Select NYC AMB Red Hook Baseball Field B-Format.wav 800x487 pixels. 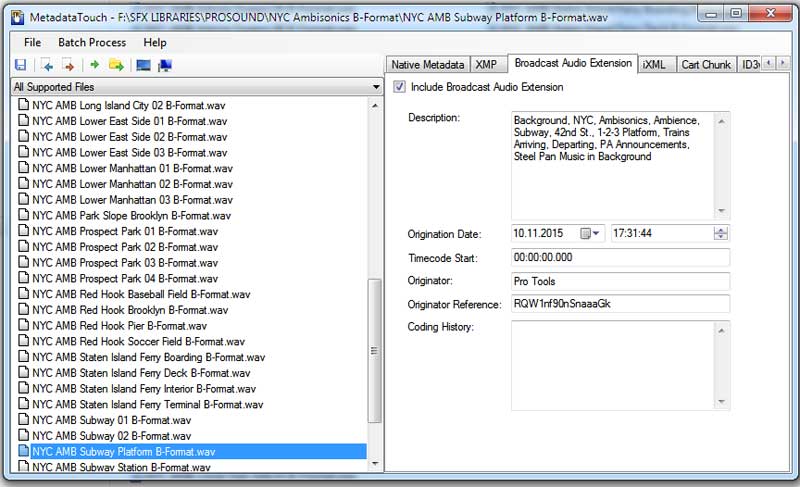pos(141,294)
